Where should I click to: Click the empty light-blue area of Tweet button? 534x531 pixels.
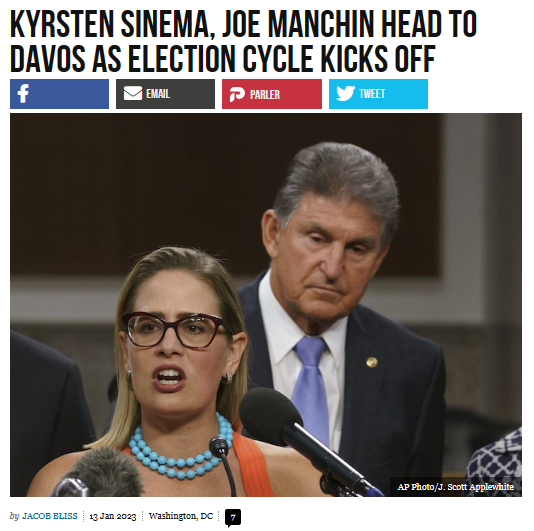pos(407,94)
